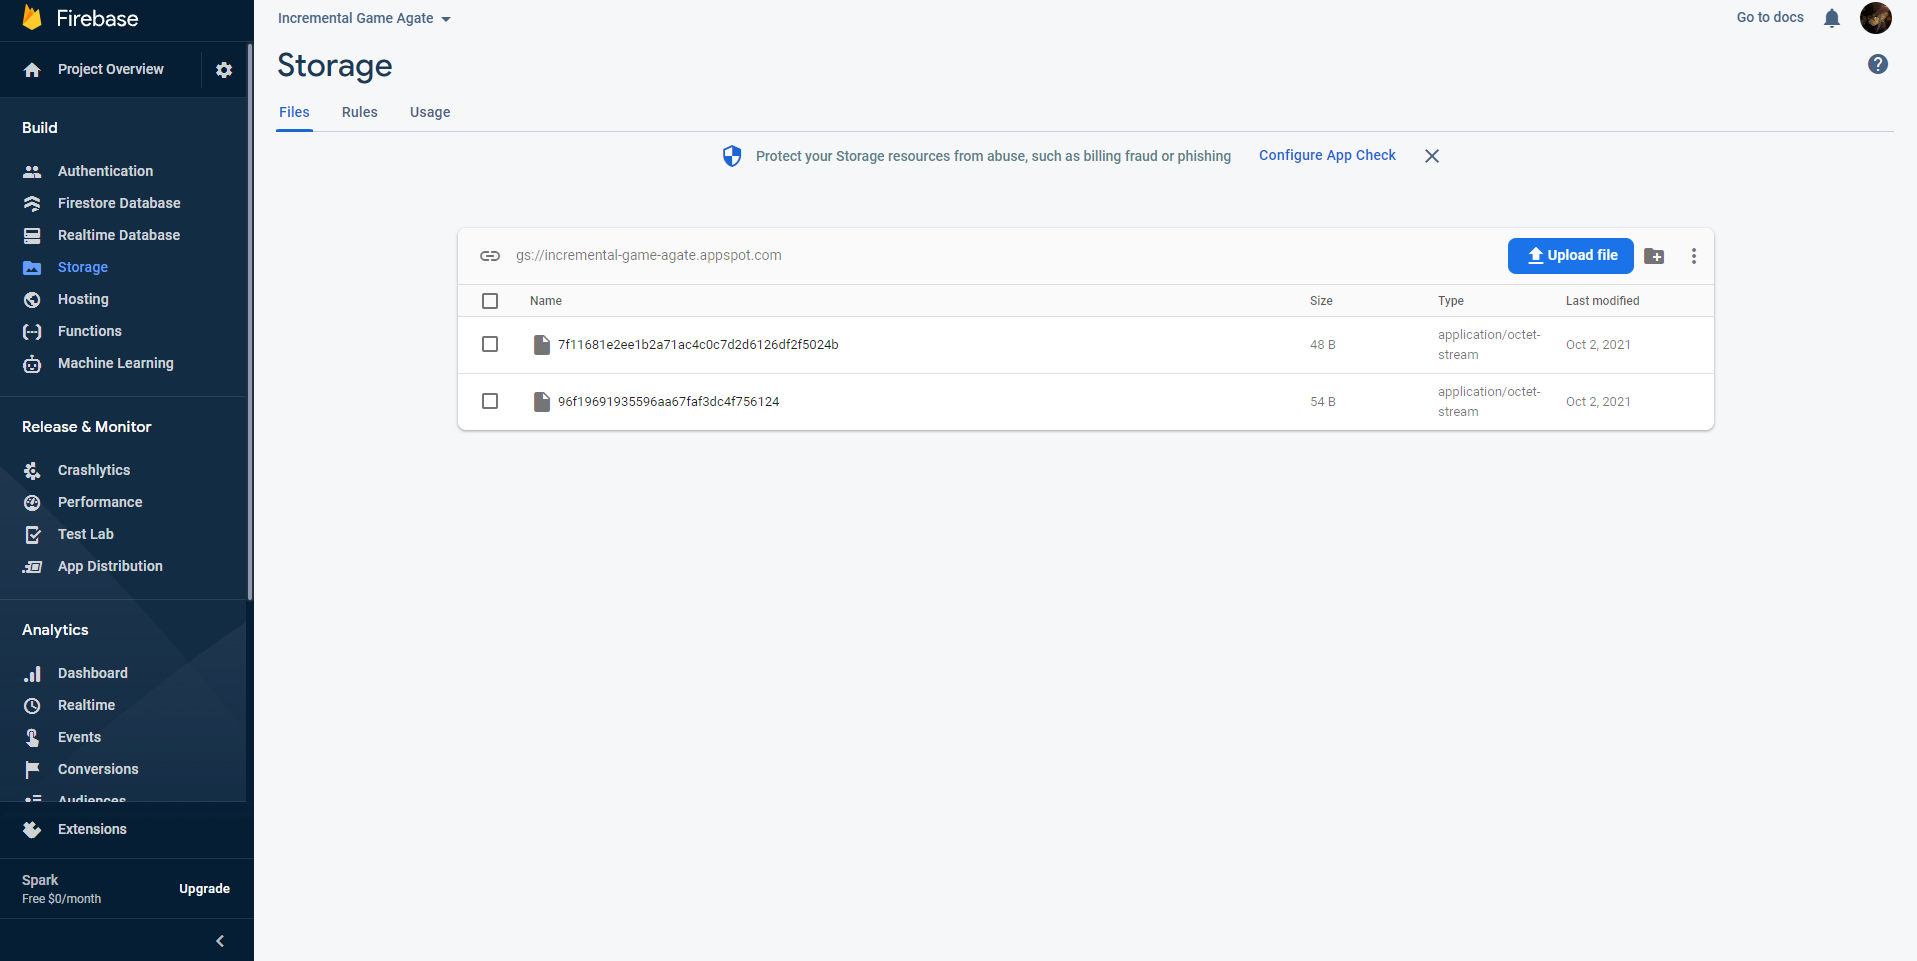Image resolution: width=1917 pixels, height=961 pixels.
Task: Open the Incremental Game Agate project dropdown
Action: [x=363, y=18]
